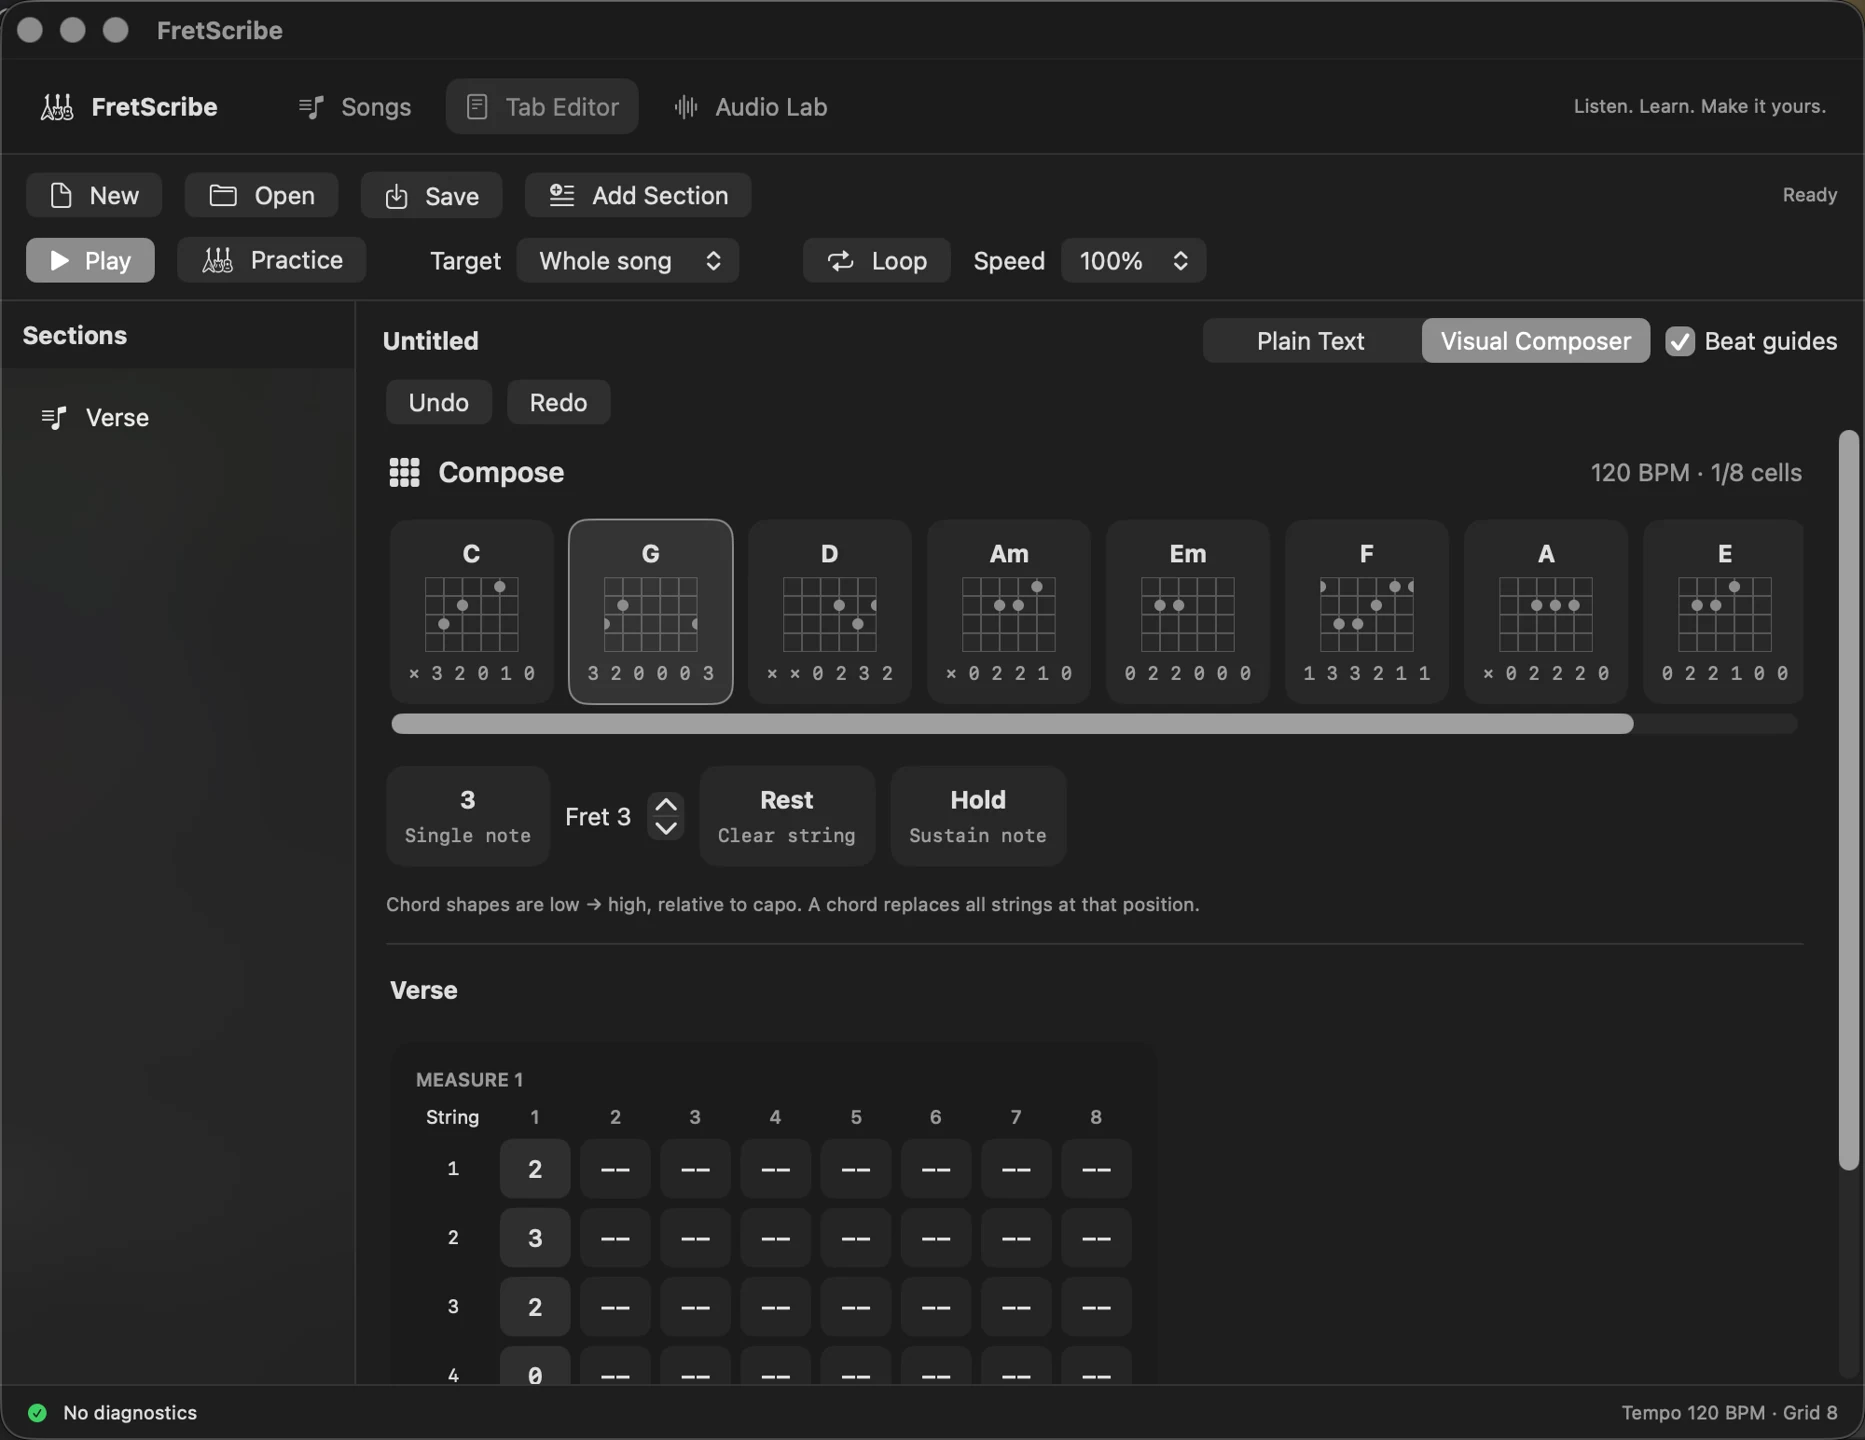Click the green No diagnostics status icon
1865x1440 pixels.
(37, 1413)
